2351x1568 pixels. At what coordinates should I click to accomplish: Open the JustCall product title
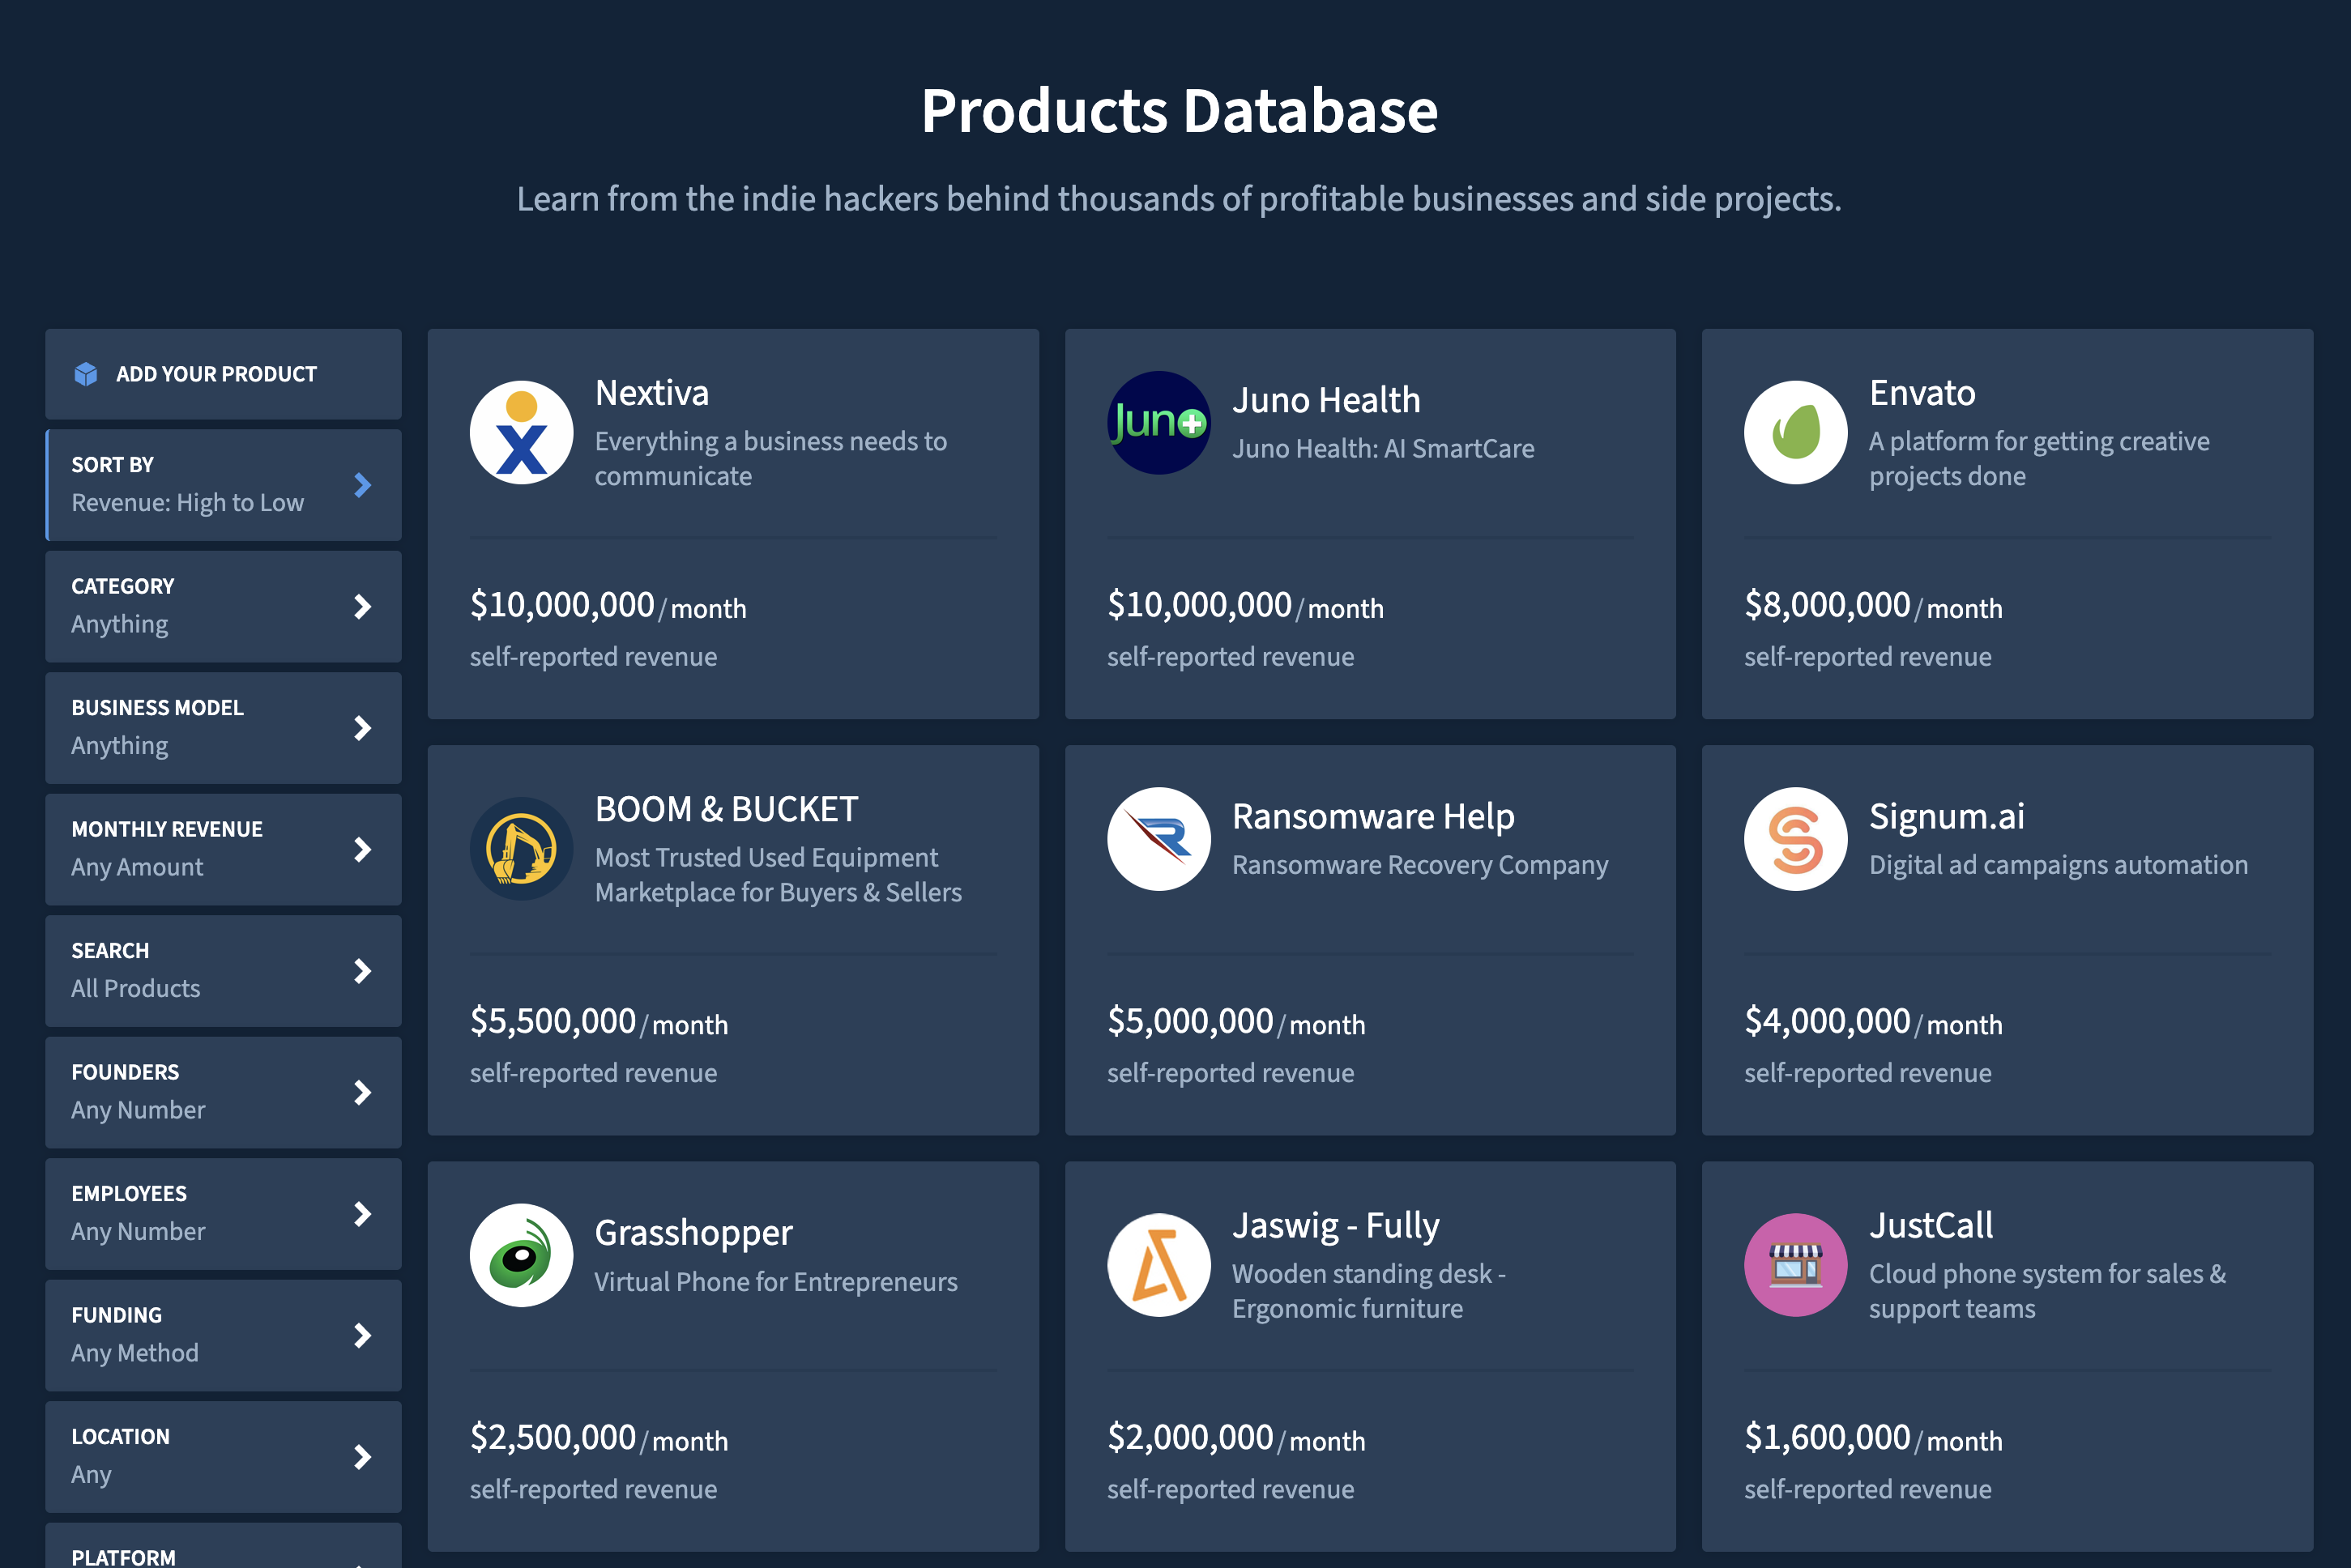(1931, 1226)
